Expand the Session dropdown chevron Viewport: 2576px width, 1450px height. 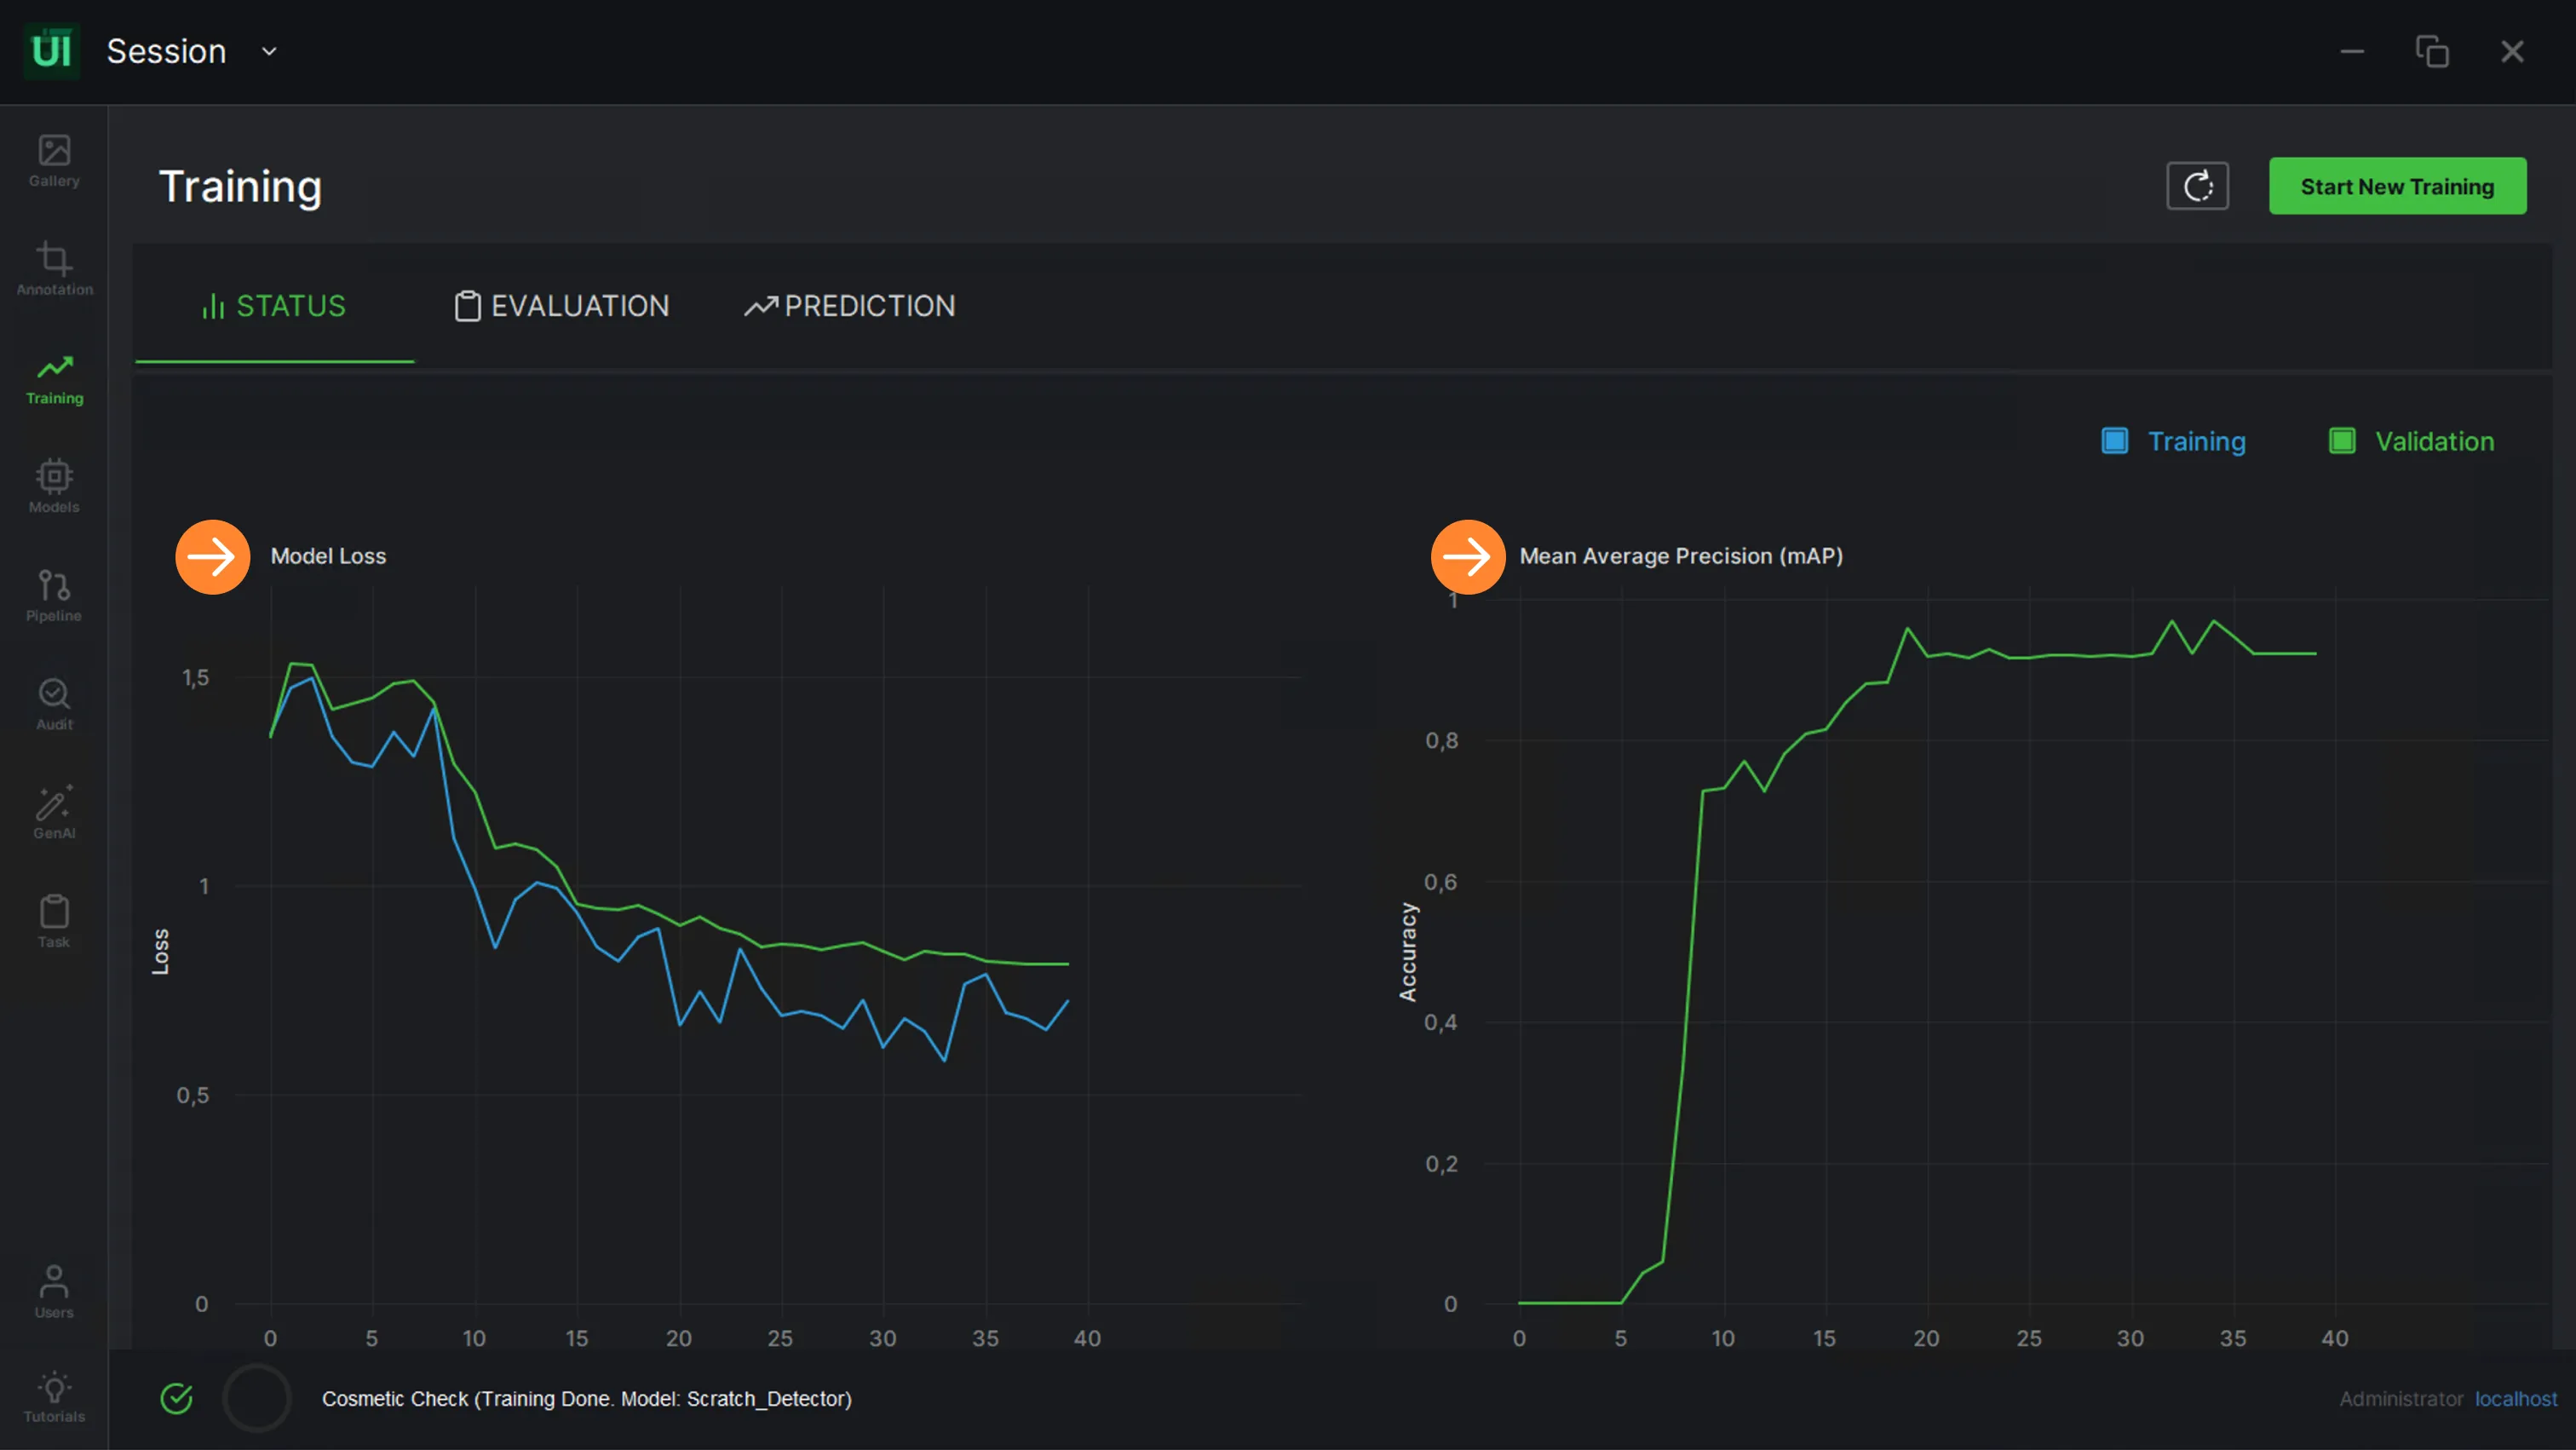269,51
